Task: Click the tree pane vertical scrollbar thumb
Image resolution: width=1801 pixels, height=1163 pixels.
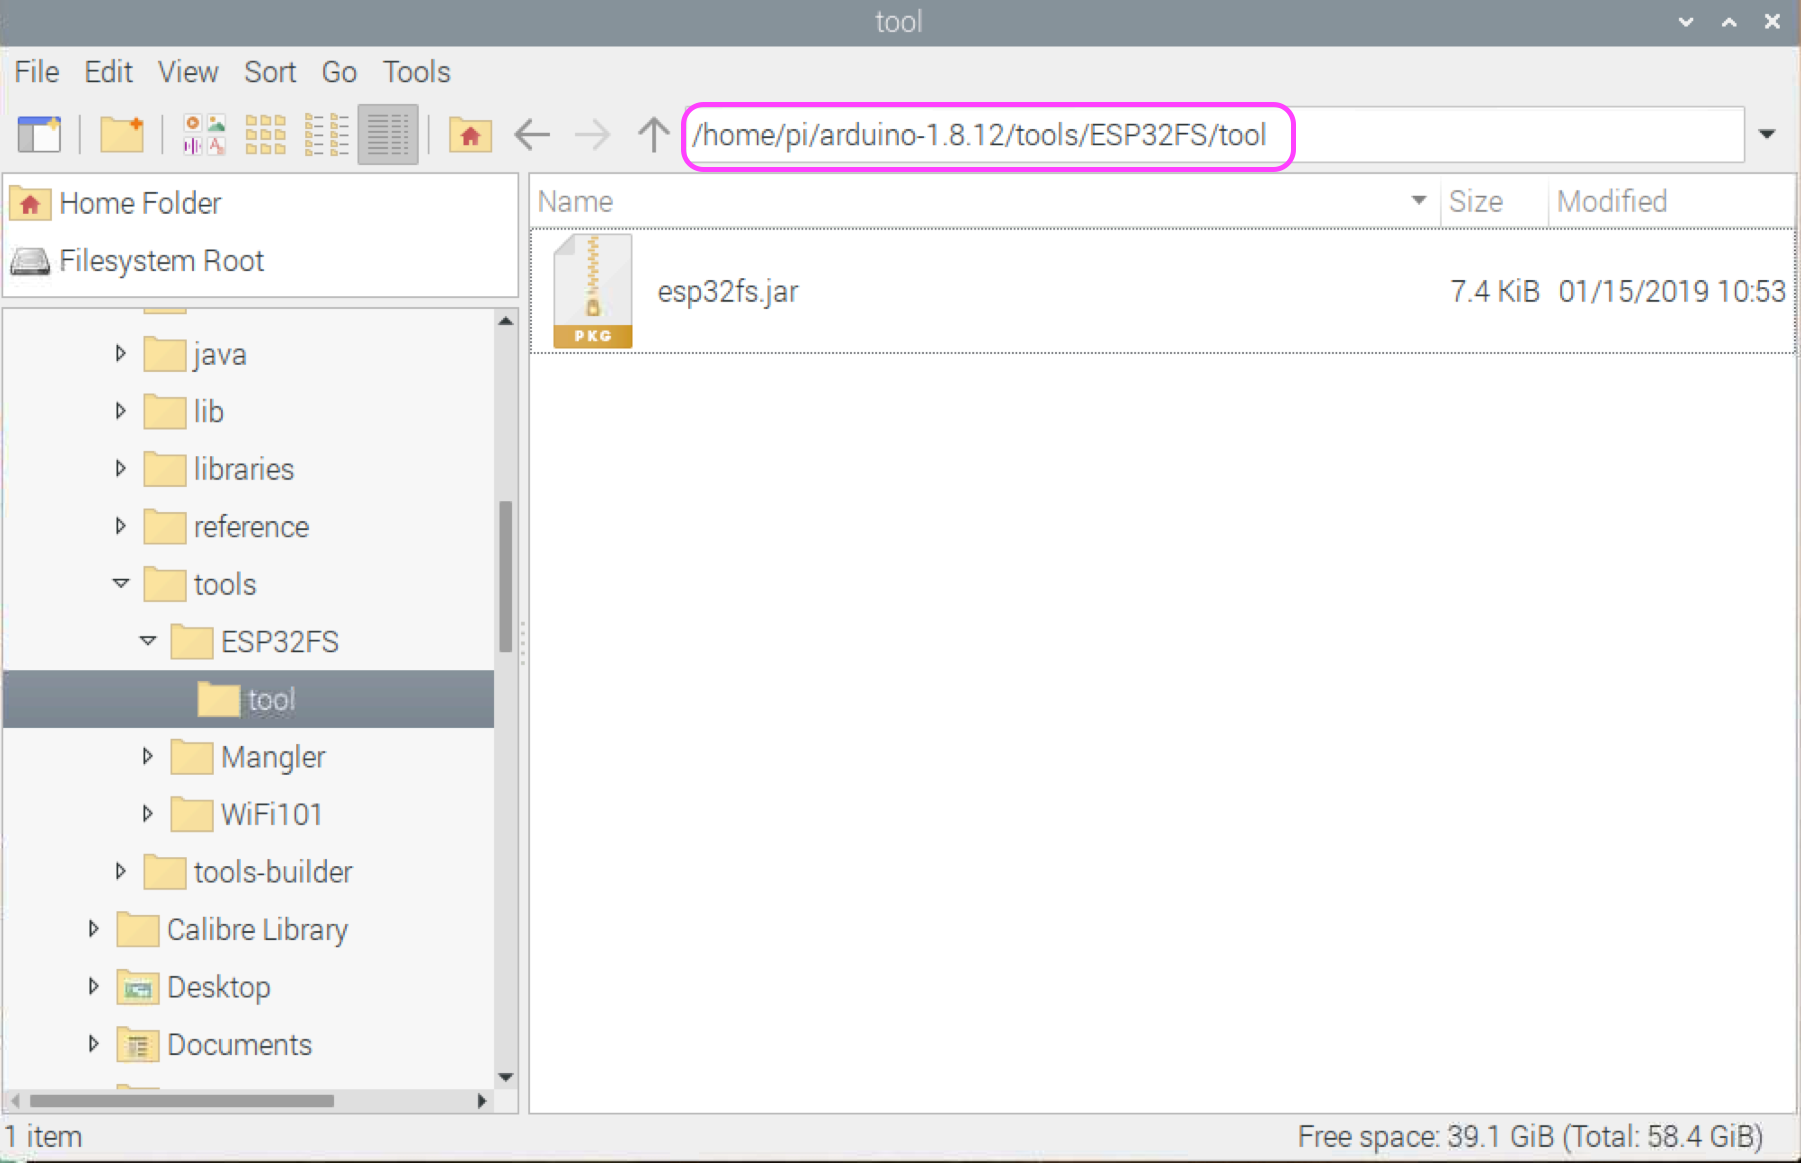Action: coord(506,576)
